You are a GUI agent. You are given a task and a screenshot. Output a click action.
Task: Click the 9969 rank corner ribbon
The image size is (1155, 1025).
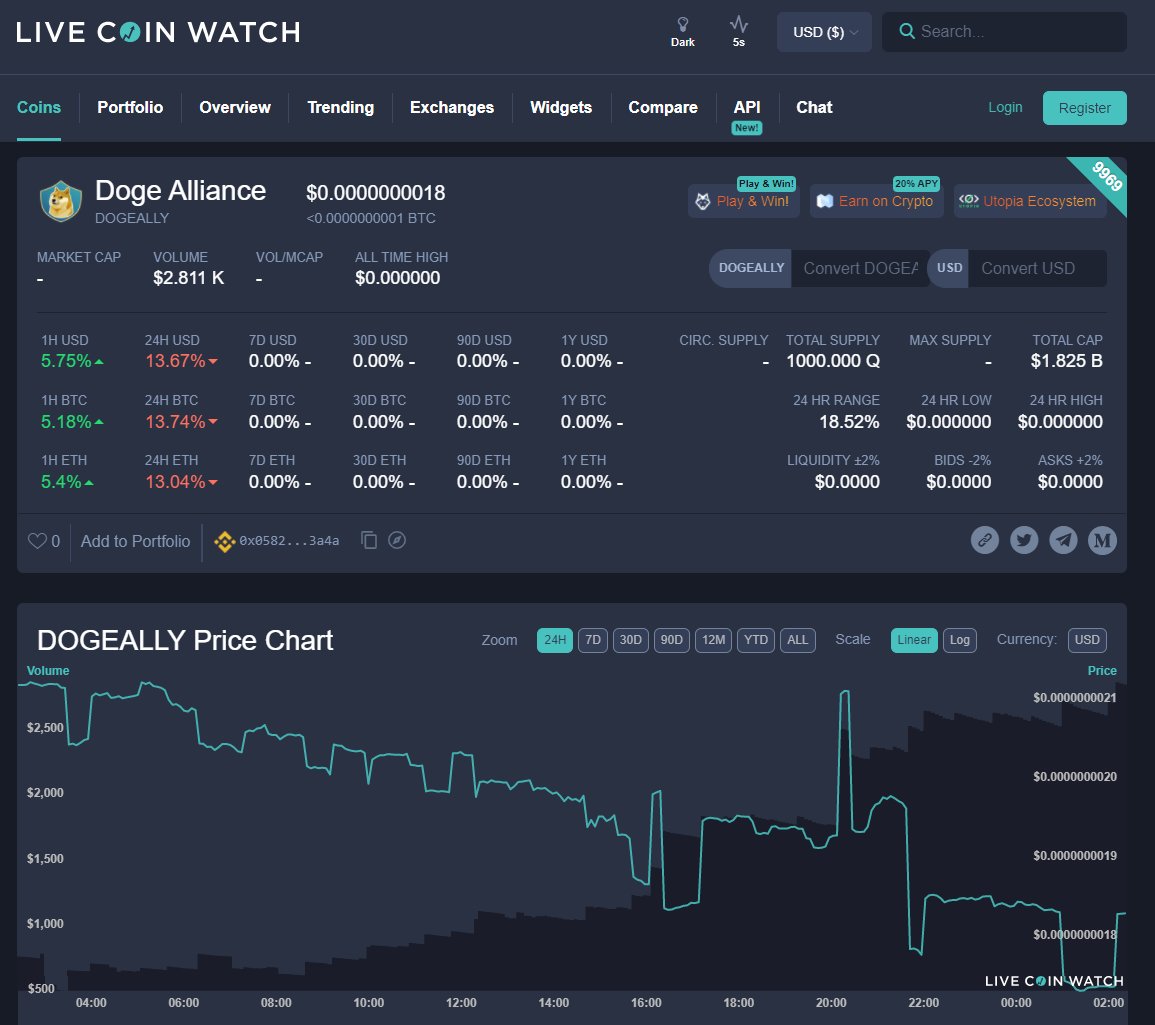click(1106, 177)
